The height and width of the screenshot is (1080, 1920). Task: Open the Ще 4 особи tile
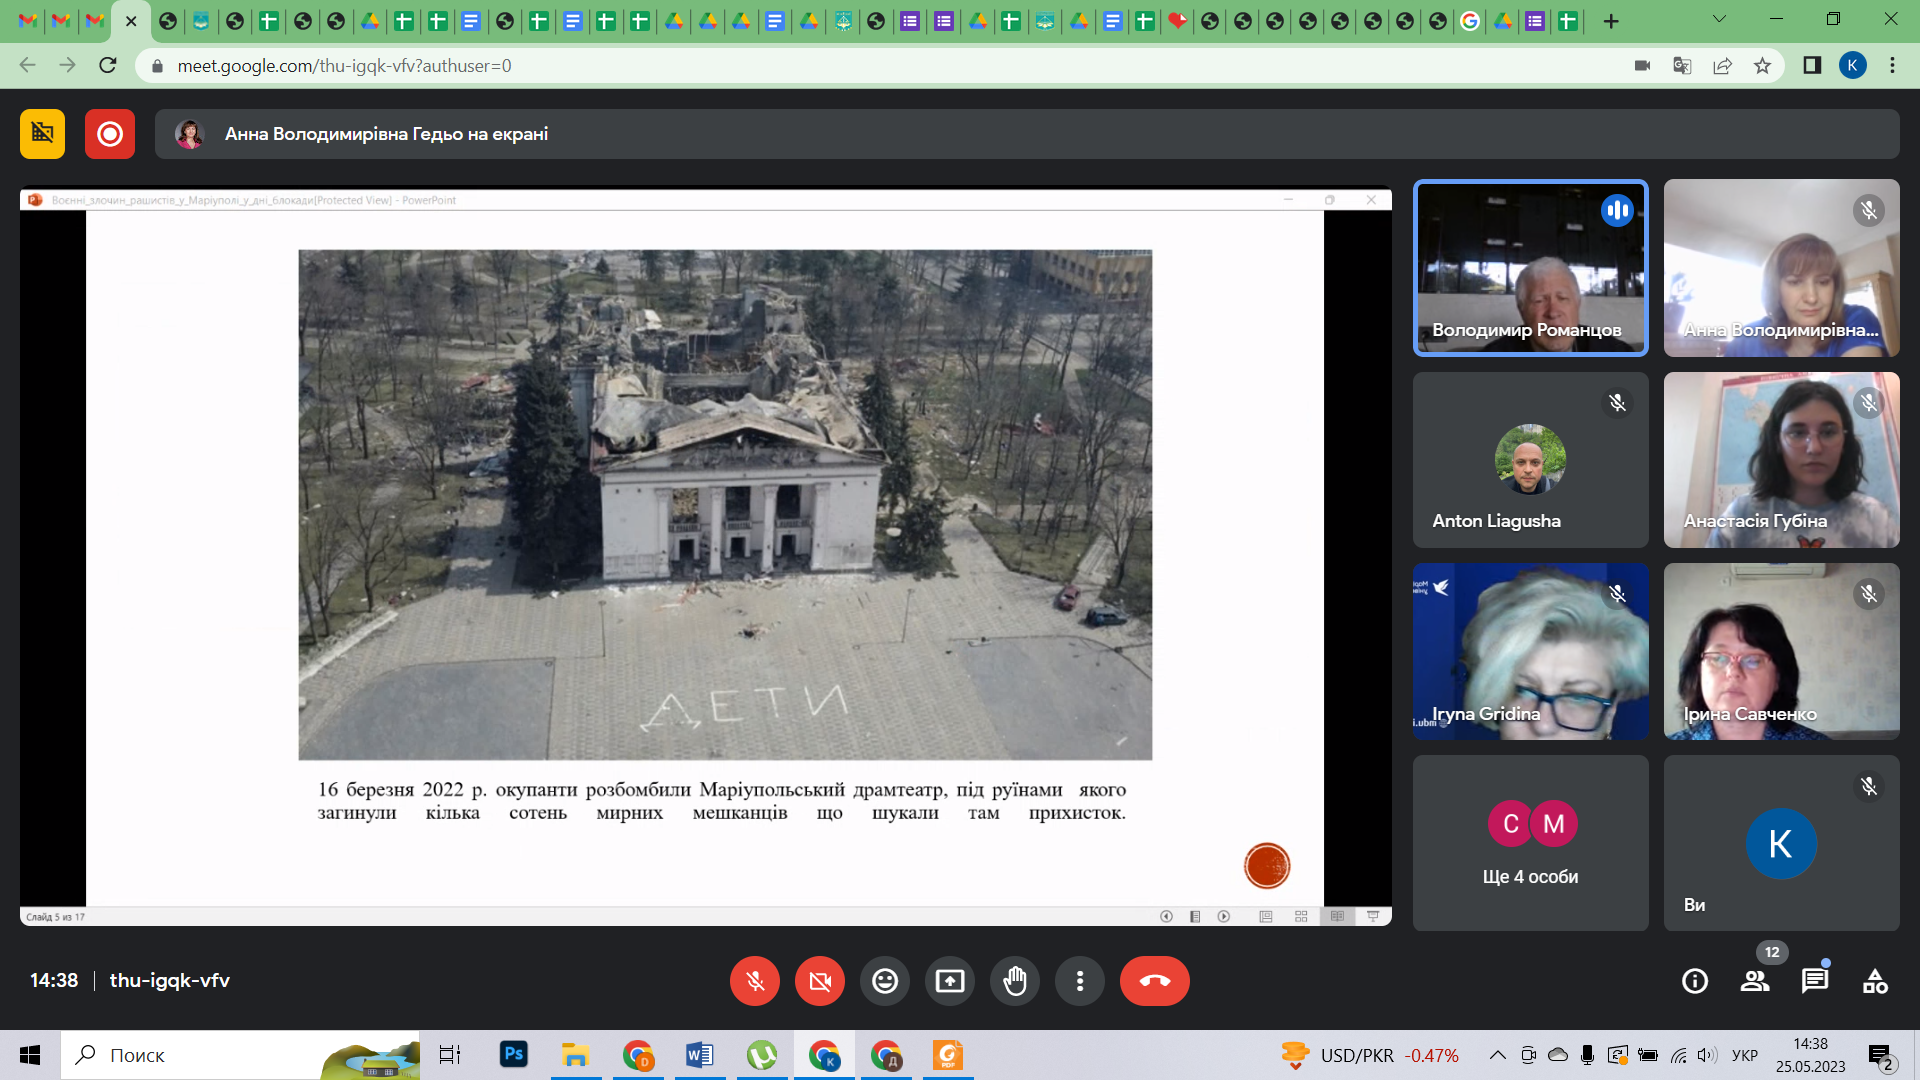pos(1530,843)
